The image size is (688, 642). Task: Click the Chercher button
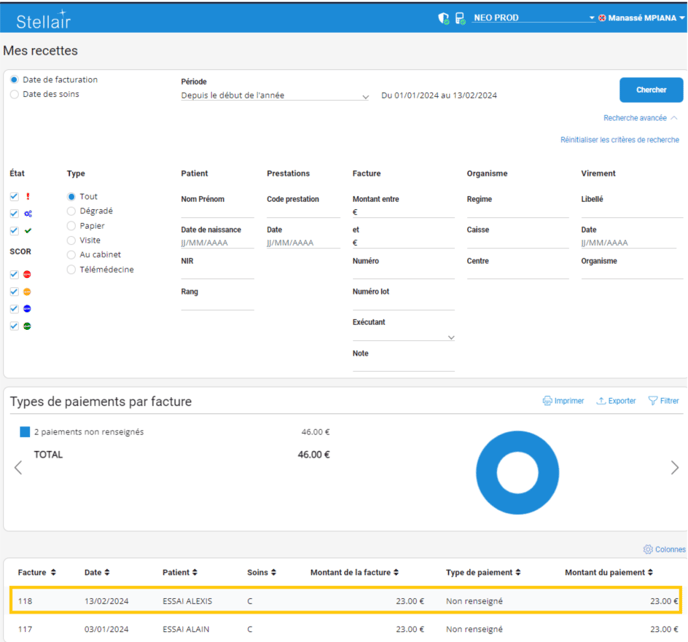[x=651, y=90]
